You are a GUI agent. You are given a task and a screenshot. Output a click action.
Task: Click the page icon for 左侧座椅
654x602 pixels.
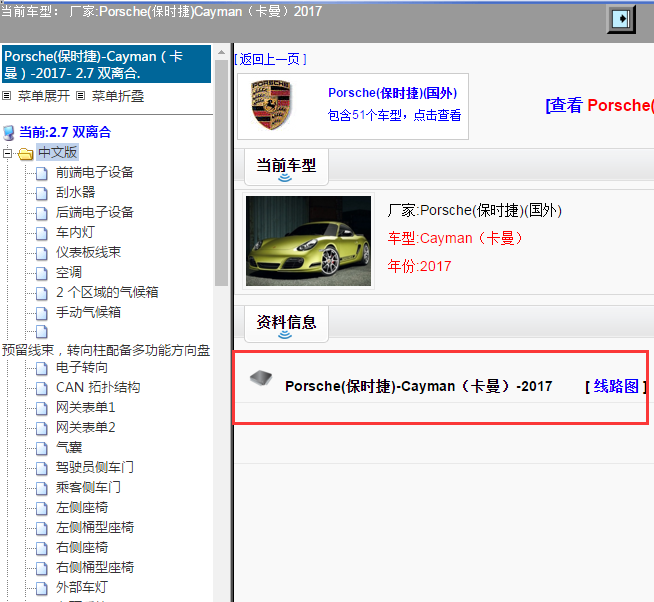pos(41,509)
